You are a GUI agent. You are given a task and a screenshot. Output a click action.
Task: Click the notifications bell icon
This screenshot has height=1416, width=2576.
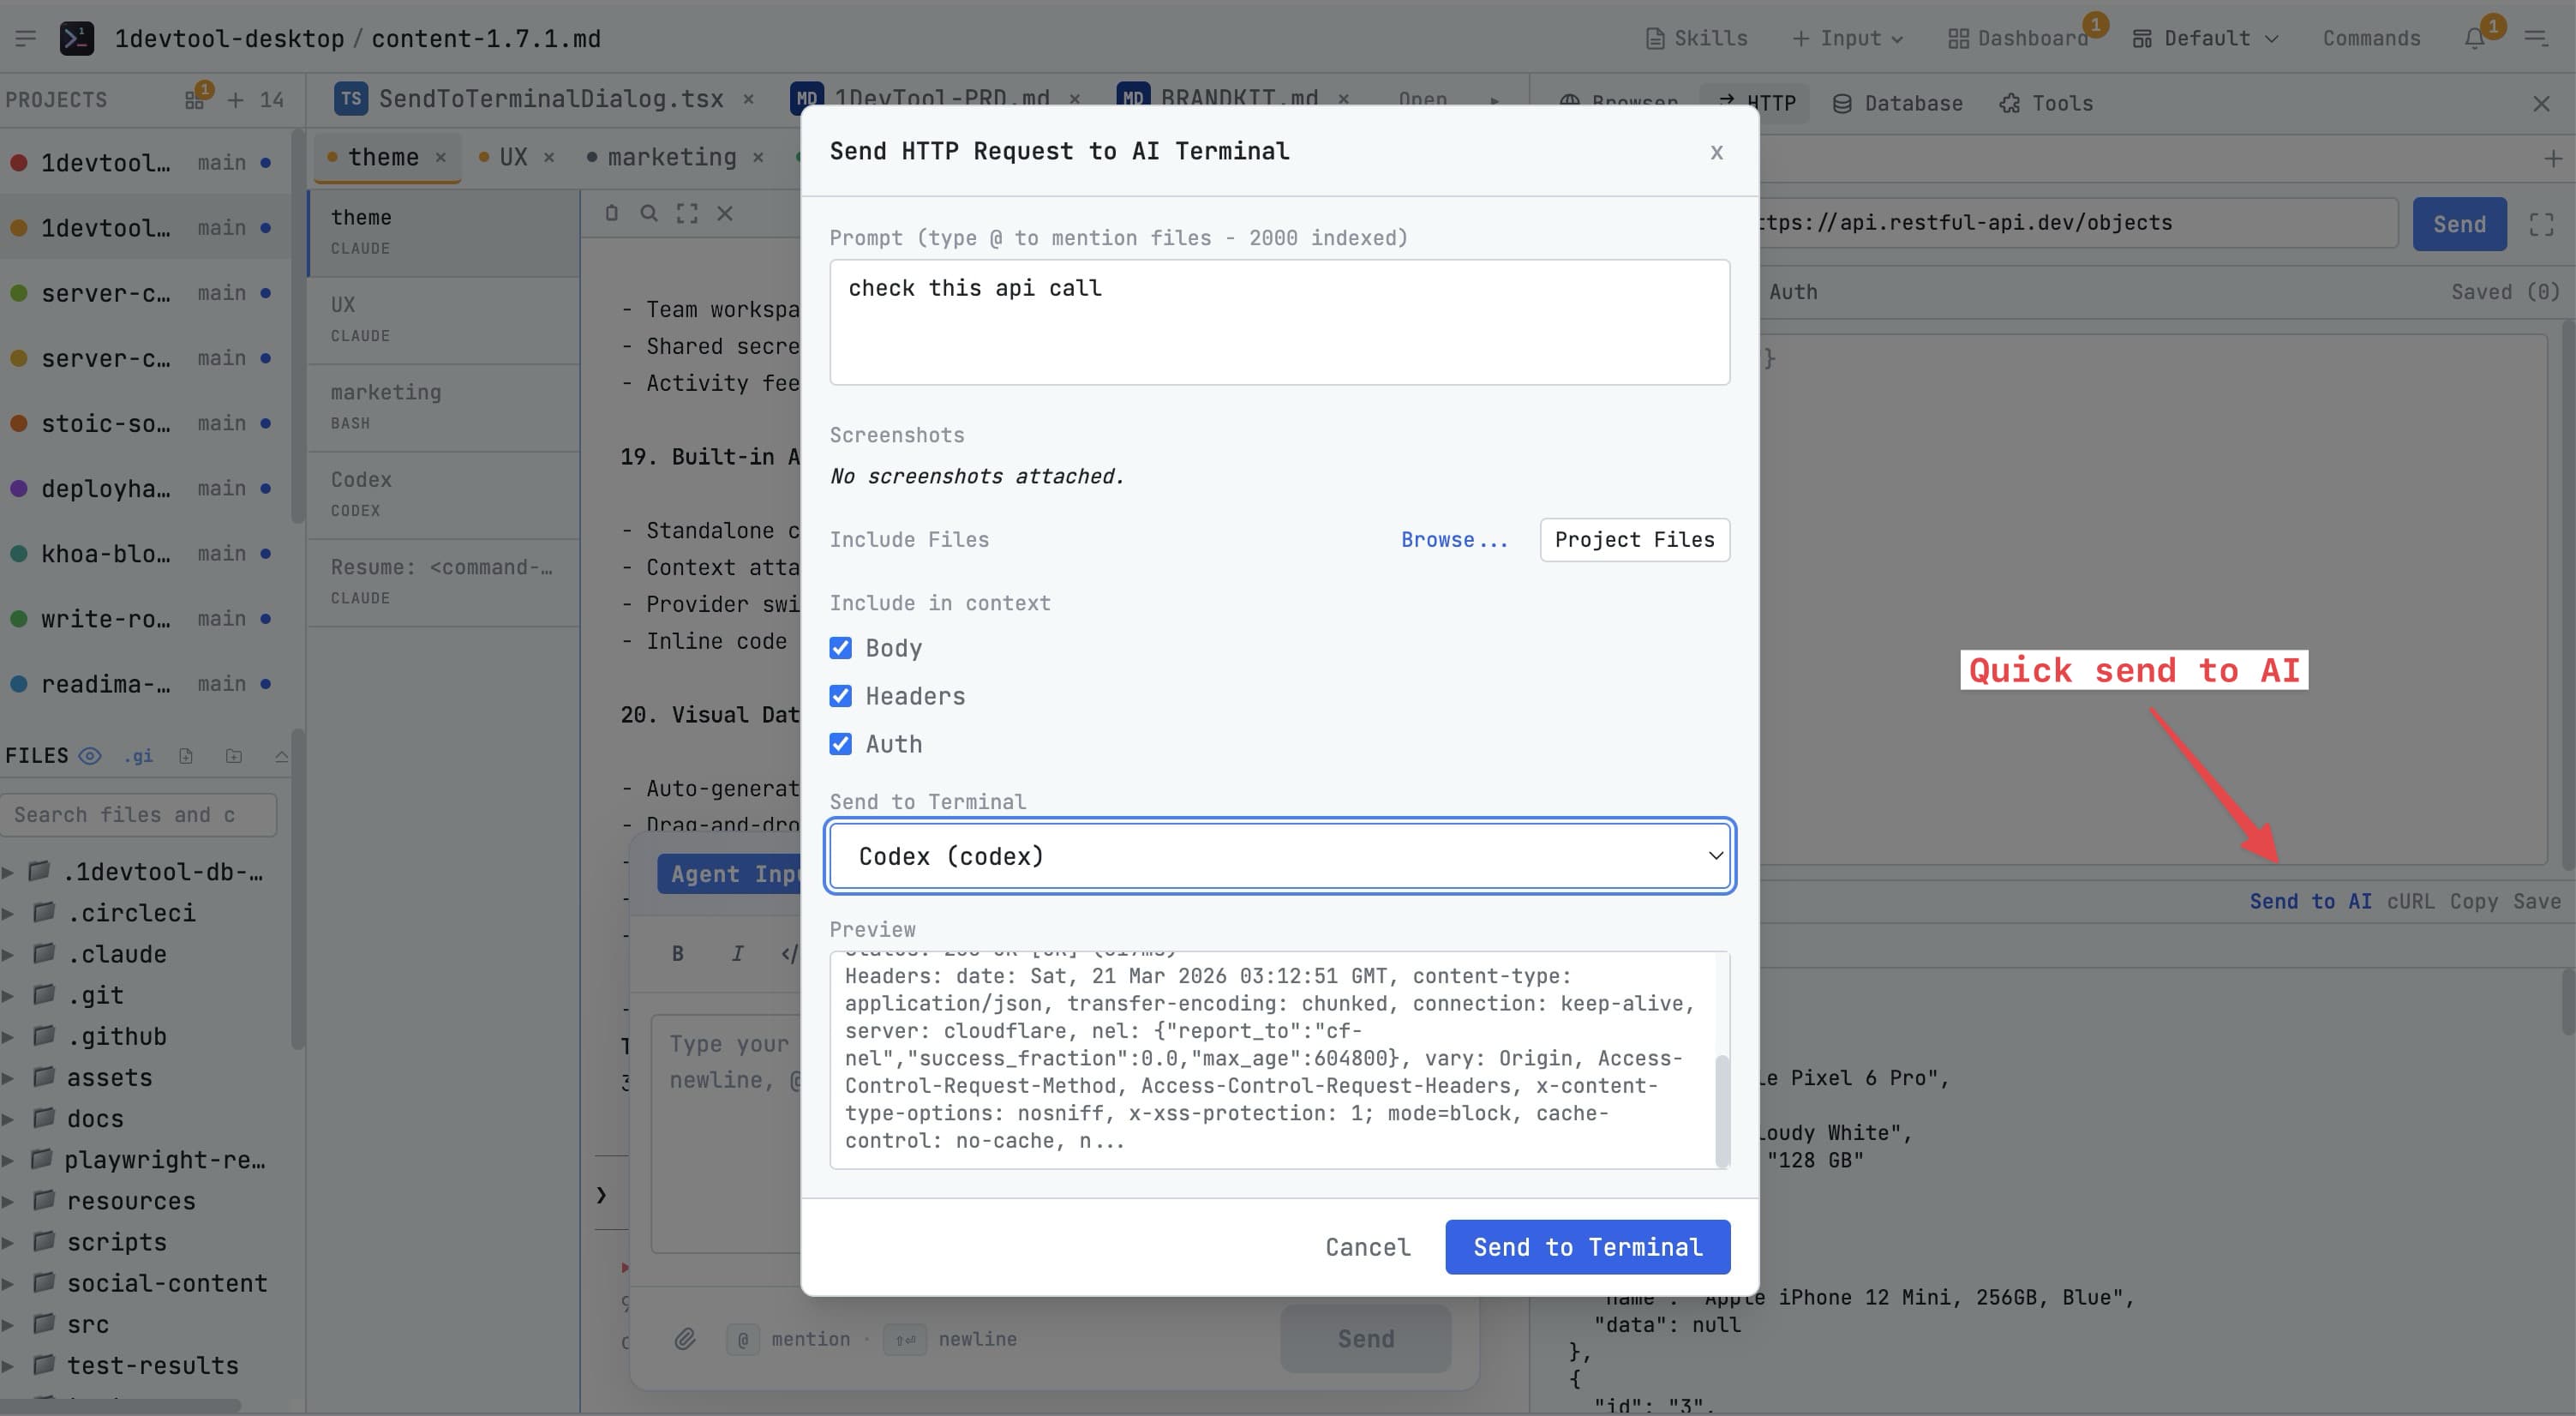2475,38
